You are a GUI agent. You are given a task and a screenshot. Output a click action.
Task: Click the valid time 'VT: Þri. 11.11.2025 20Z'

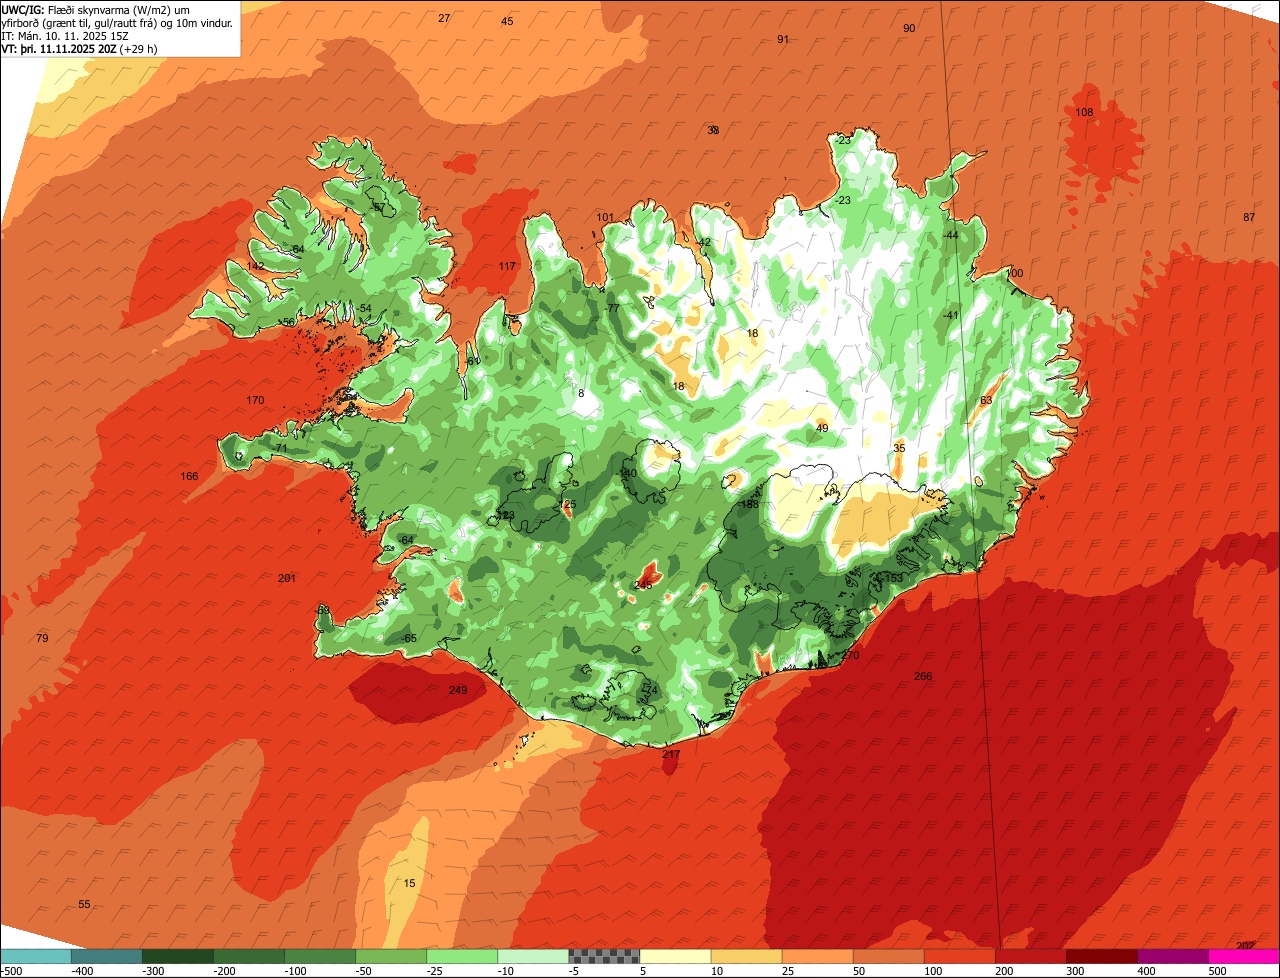[60, 48]
